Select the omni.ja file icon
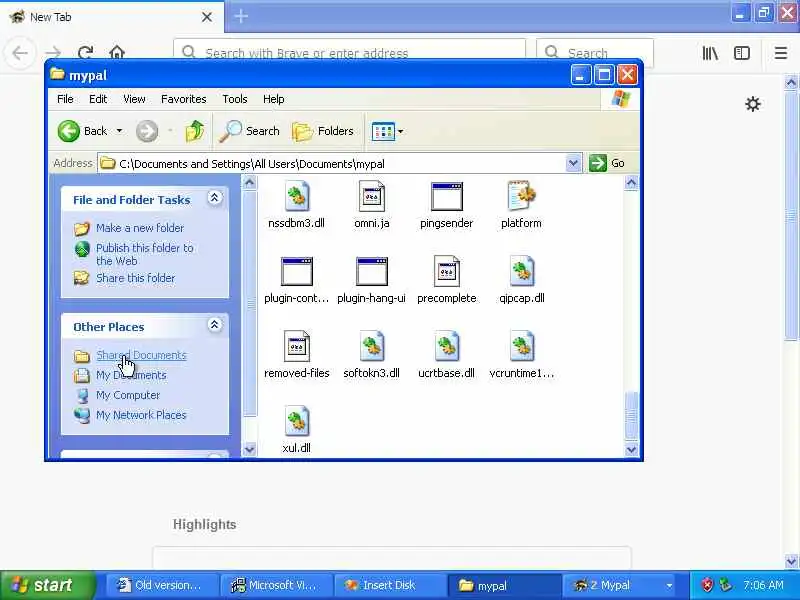Viewport: 800px width, 600px height. pos(371,196)
